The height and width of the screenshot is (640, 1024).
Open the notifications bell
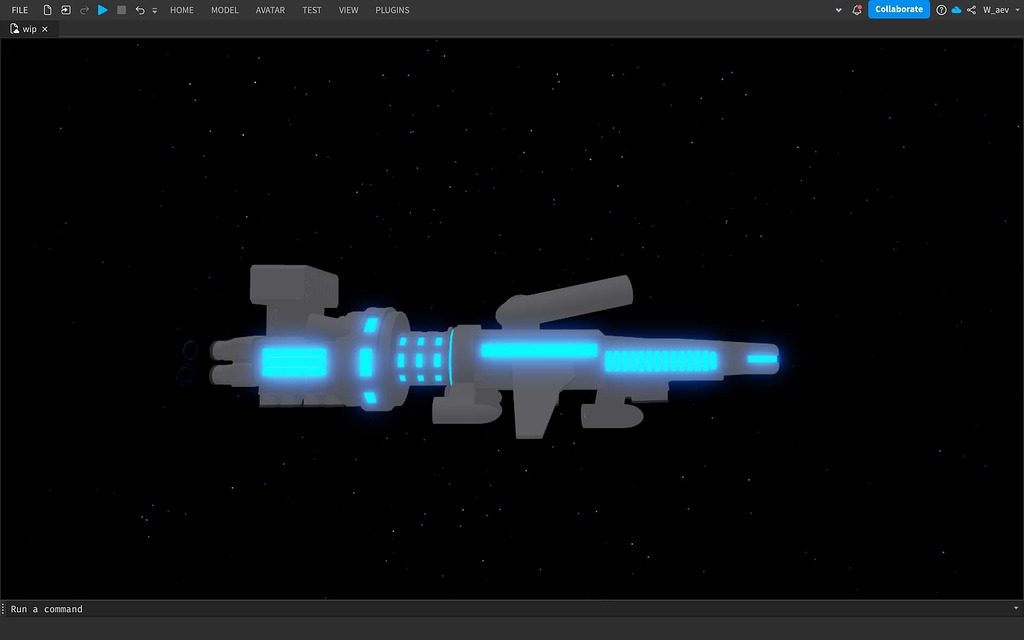(857, 9)
